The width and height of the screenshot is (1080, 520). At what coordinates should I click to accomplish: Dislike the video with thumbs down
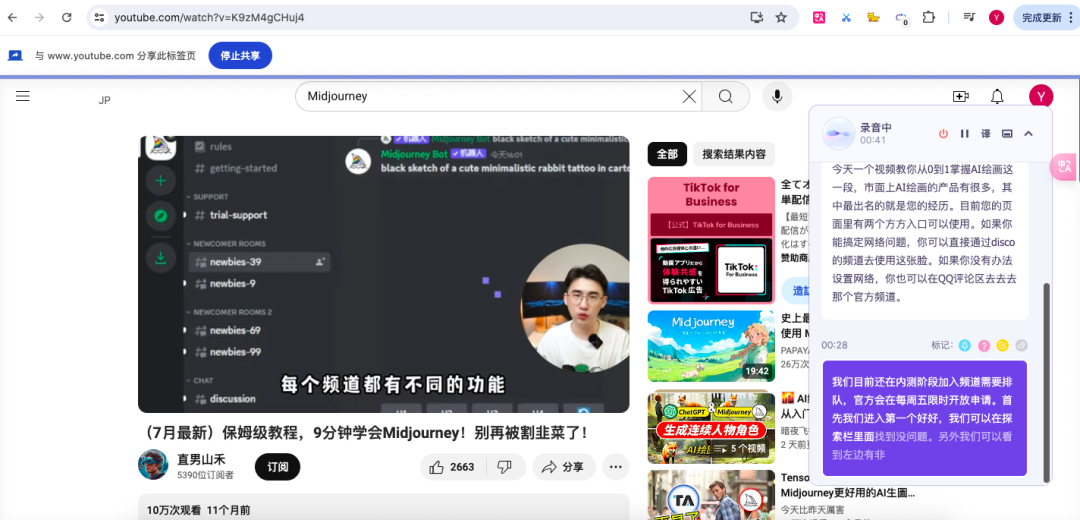[x=505, y=467]
